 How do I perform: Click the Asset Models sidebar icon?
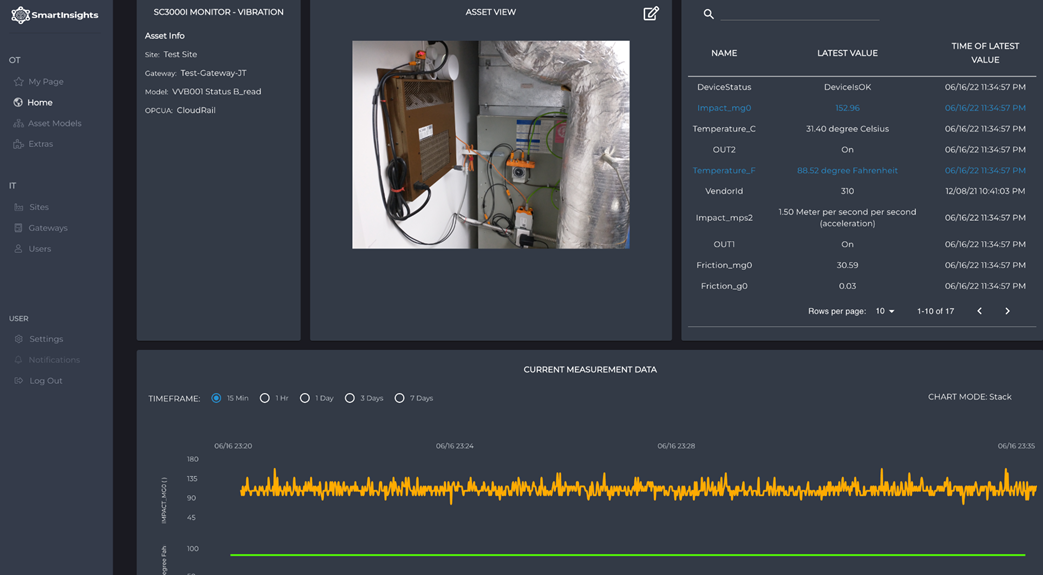click(18, 124)
